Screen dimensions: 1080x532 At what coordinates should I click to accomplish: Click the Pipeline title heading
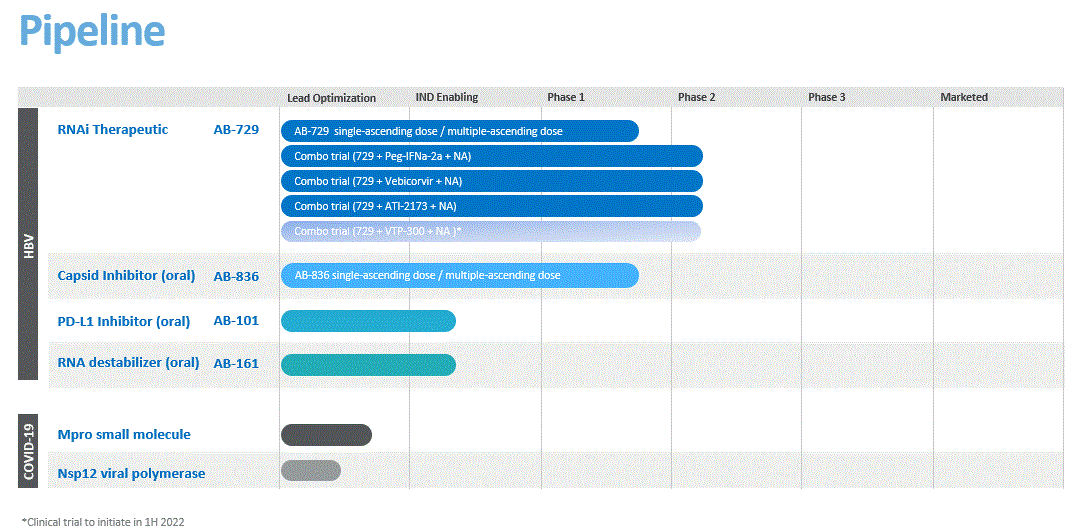(x=92, y=32)
